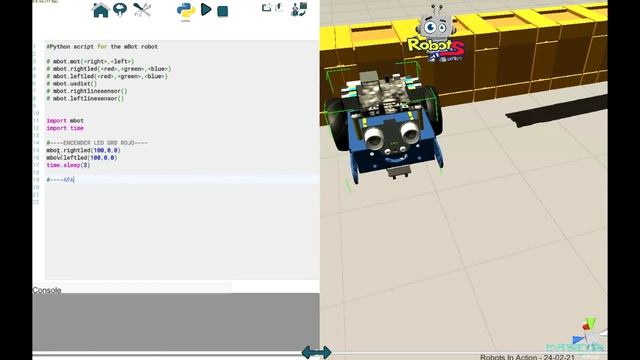
Task: Place cursor in the code line '#----APA'
Action: [x=60, y=180]
